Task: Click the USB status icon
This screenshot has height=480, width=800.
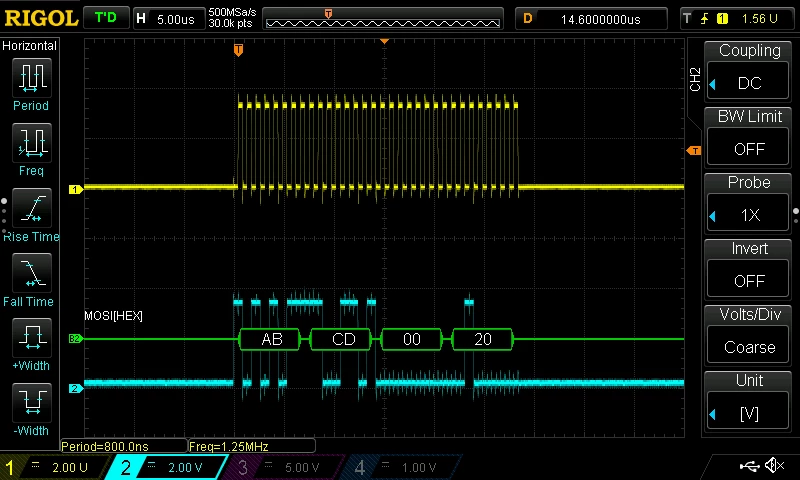Action: pyautogui.click(x=749, y=465)
